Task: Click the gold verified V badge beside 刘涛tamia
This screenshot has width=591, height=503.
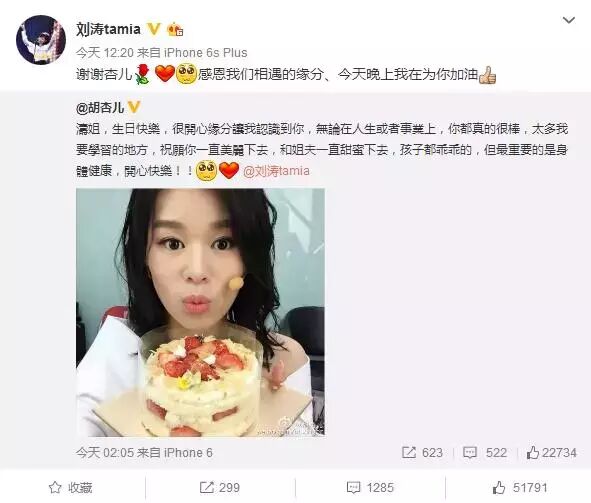Action: 153,29
